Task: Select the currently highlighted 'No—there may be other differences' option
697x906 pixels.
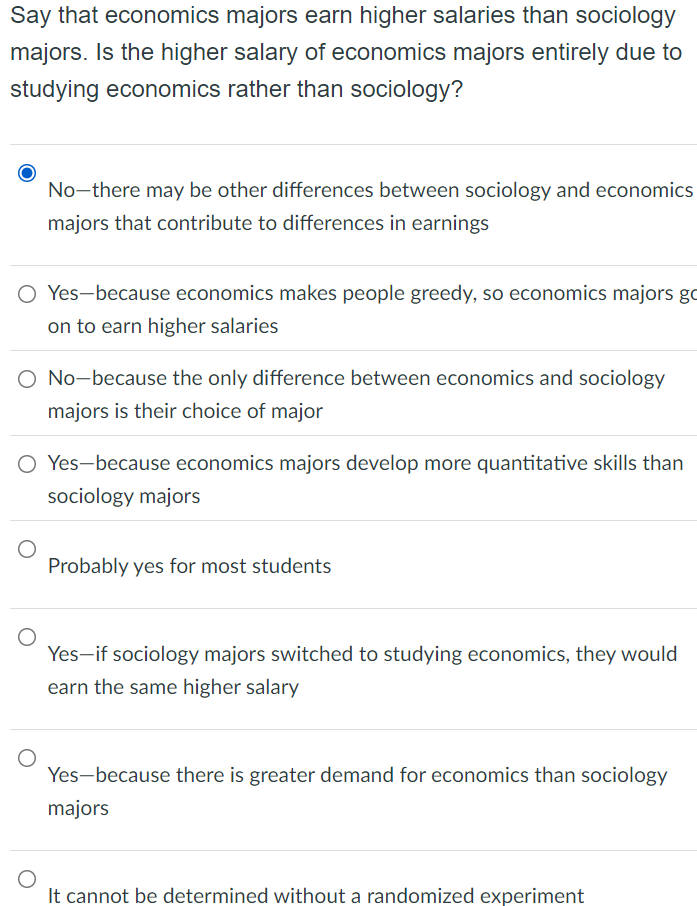Action: (x=372, y=206)
